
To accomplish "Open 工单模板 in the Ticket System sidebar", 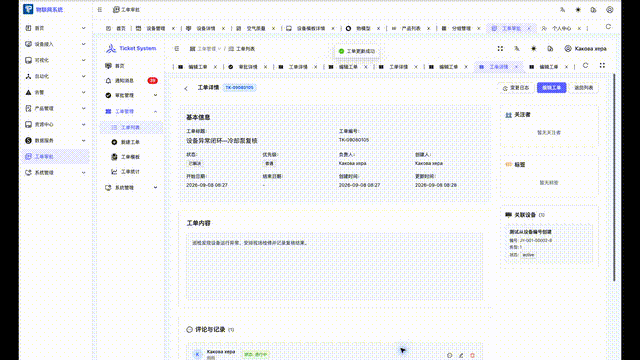I will click(x=131, y=157).
